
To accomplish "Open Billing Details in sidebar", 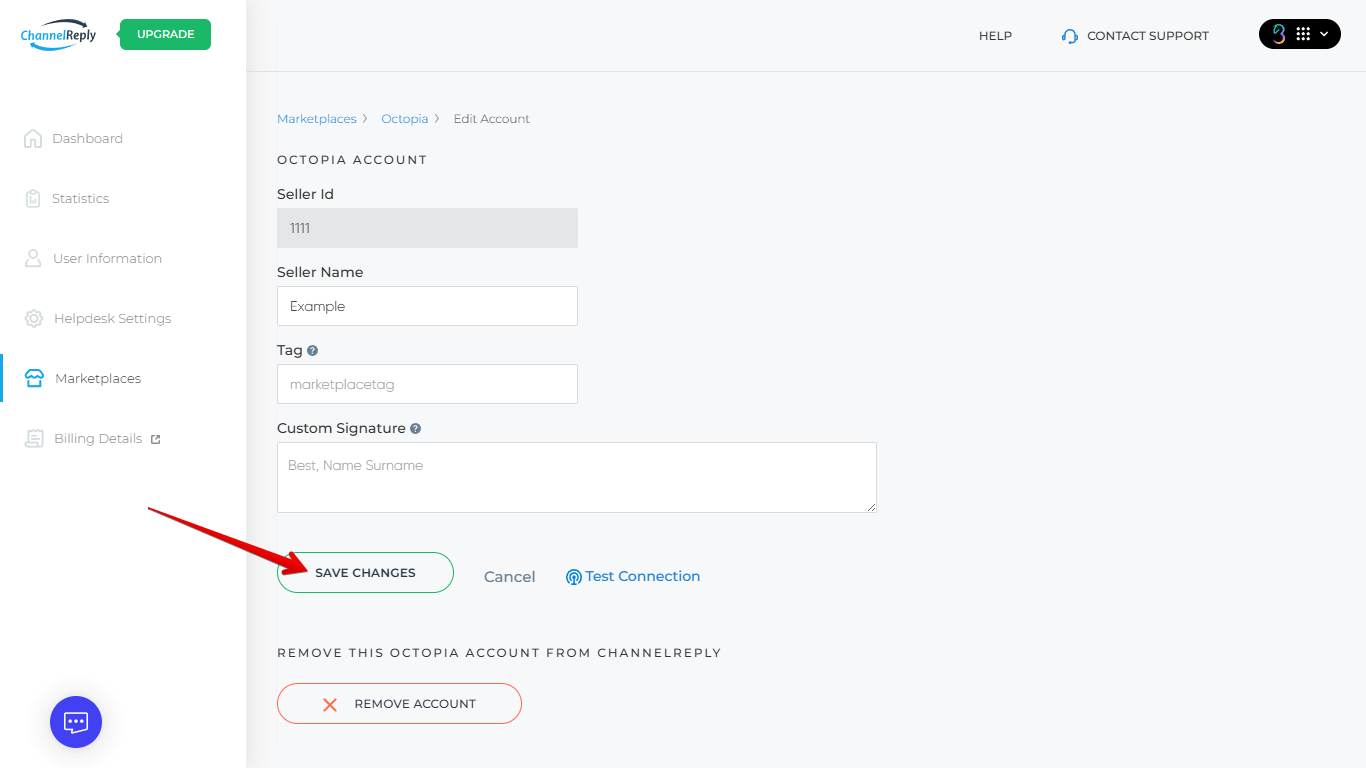I will click(x=98, y=438).
